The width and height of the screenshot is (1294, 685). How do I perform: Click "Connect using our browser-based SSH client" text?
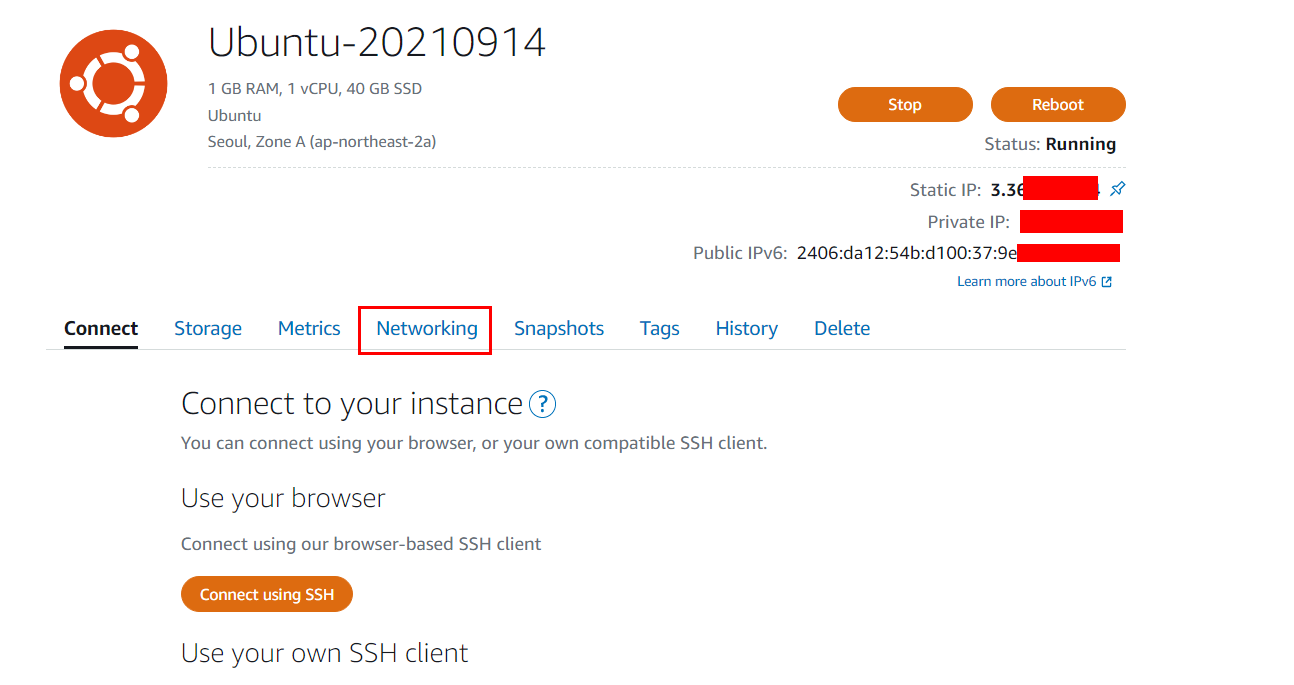[361, 544]
